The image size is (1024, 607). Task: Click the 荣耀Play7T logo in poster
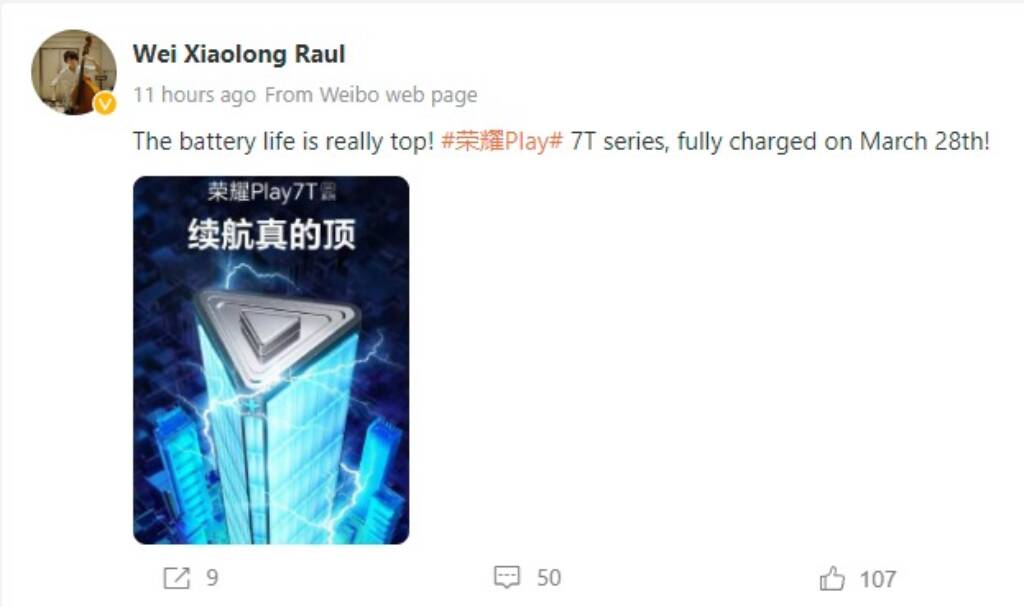point(271,192)
